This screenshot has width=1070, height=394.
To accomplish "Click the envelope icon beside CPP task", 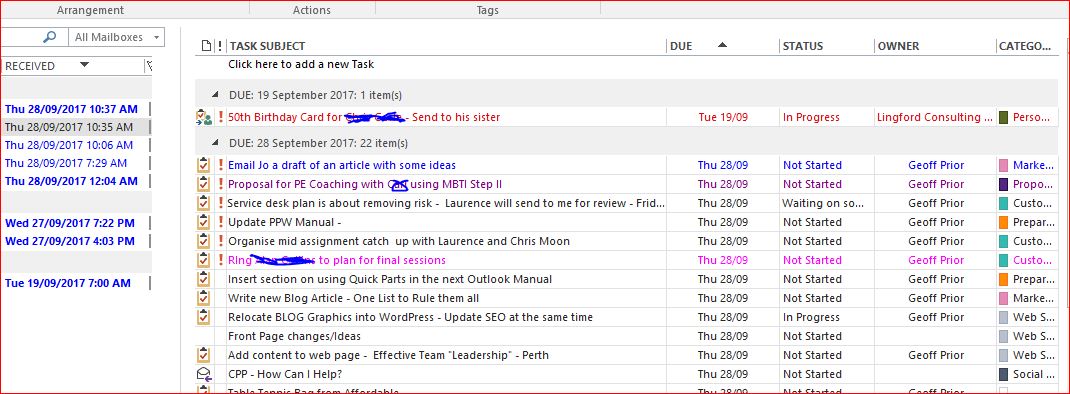I will 203,374.
